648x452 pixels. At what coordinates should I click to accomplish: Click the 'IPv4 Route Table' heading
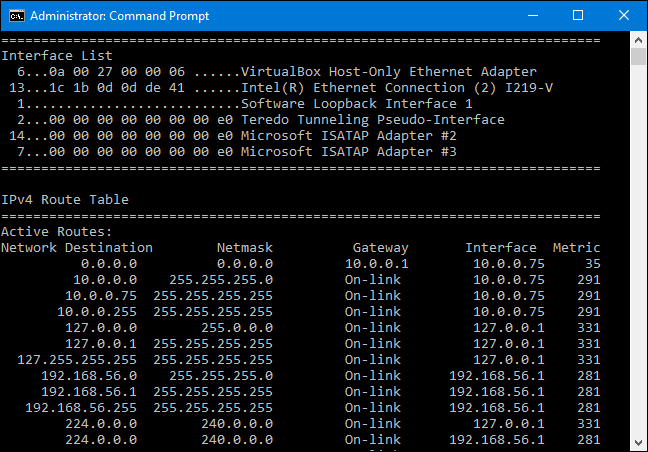[x=65, y=199]
